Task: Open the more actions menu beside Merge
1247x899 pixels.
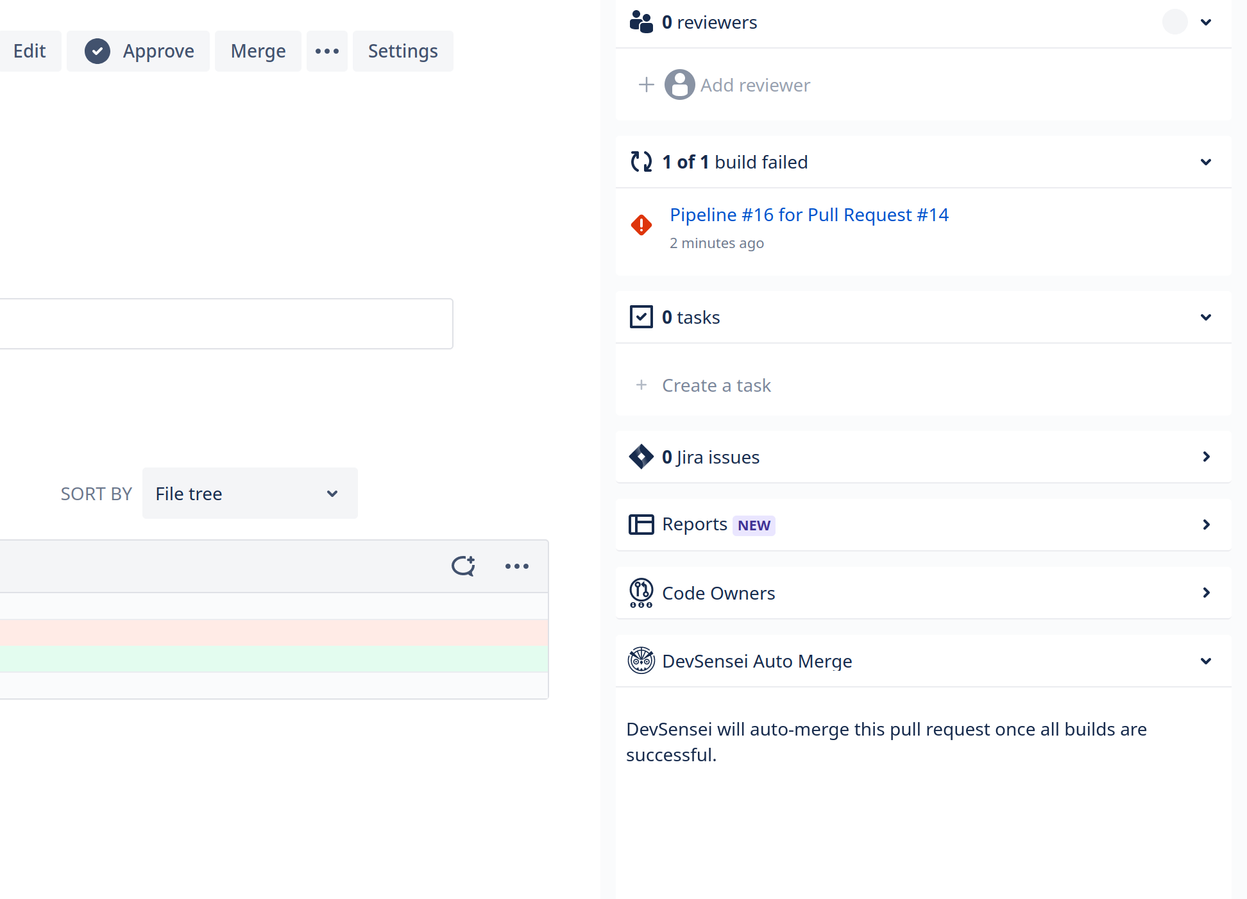Action: [x=327, y=51]
